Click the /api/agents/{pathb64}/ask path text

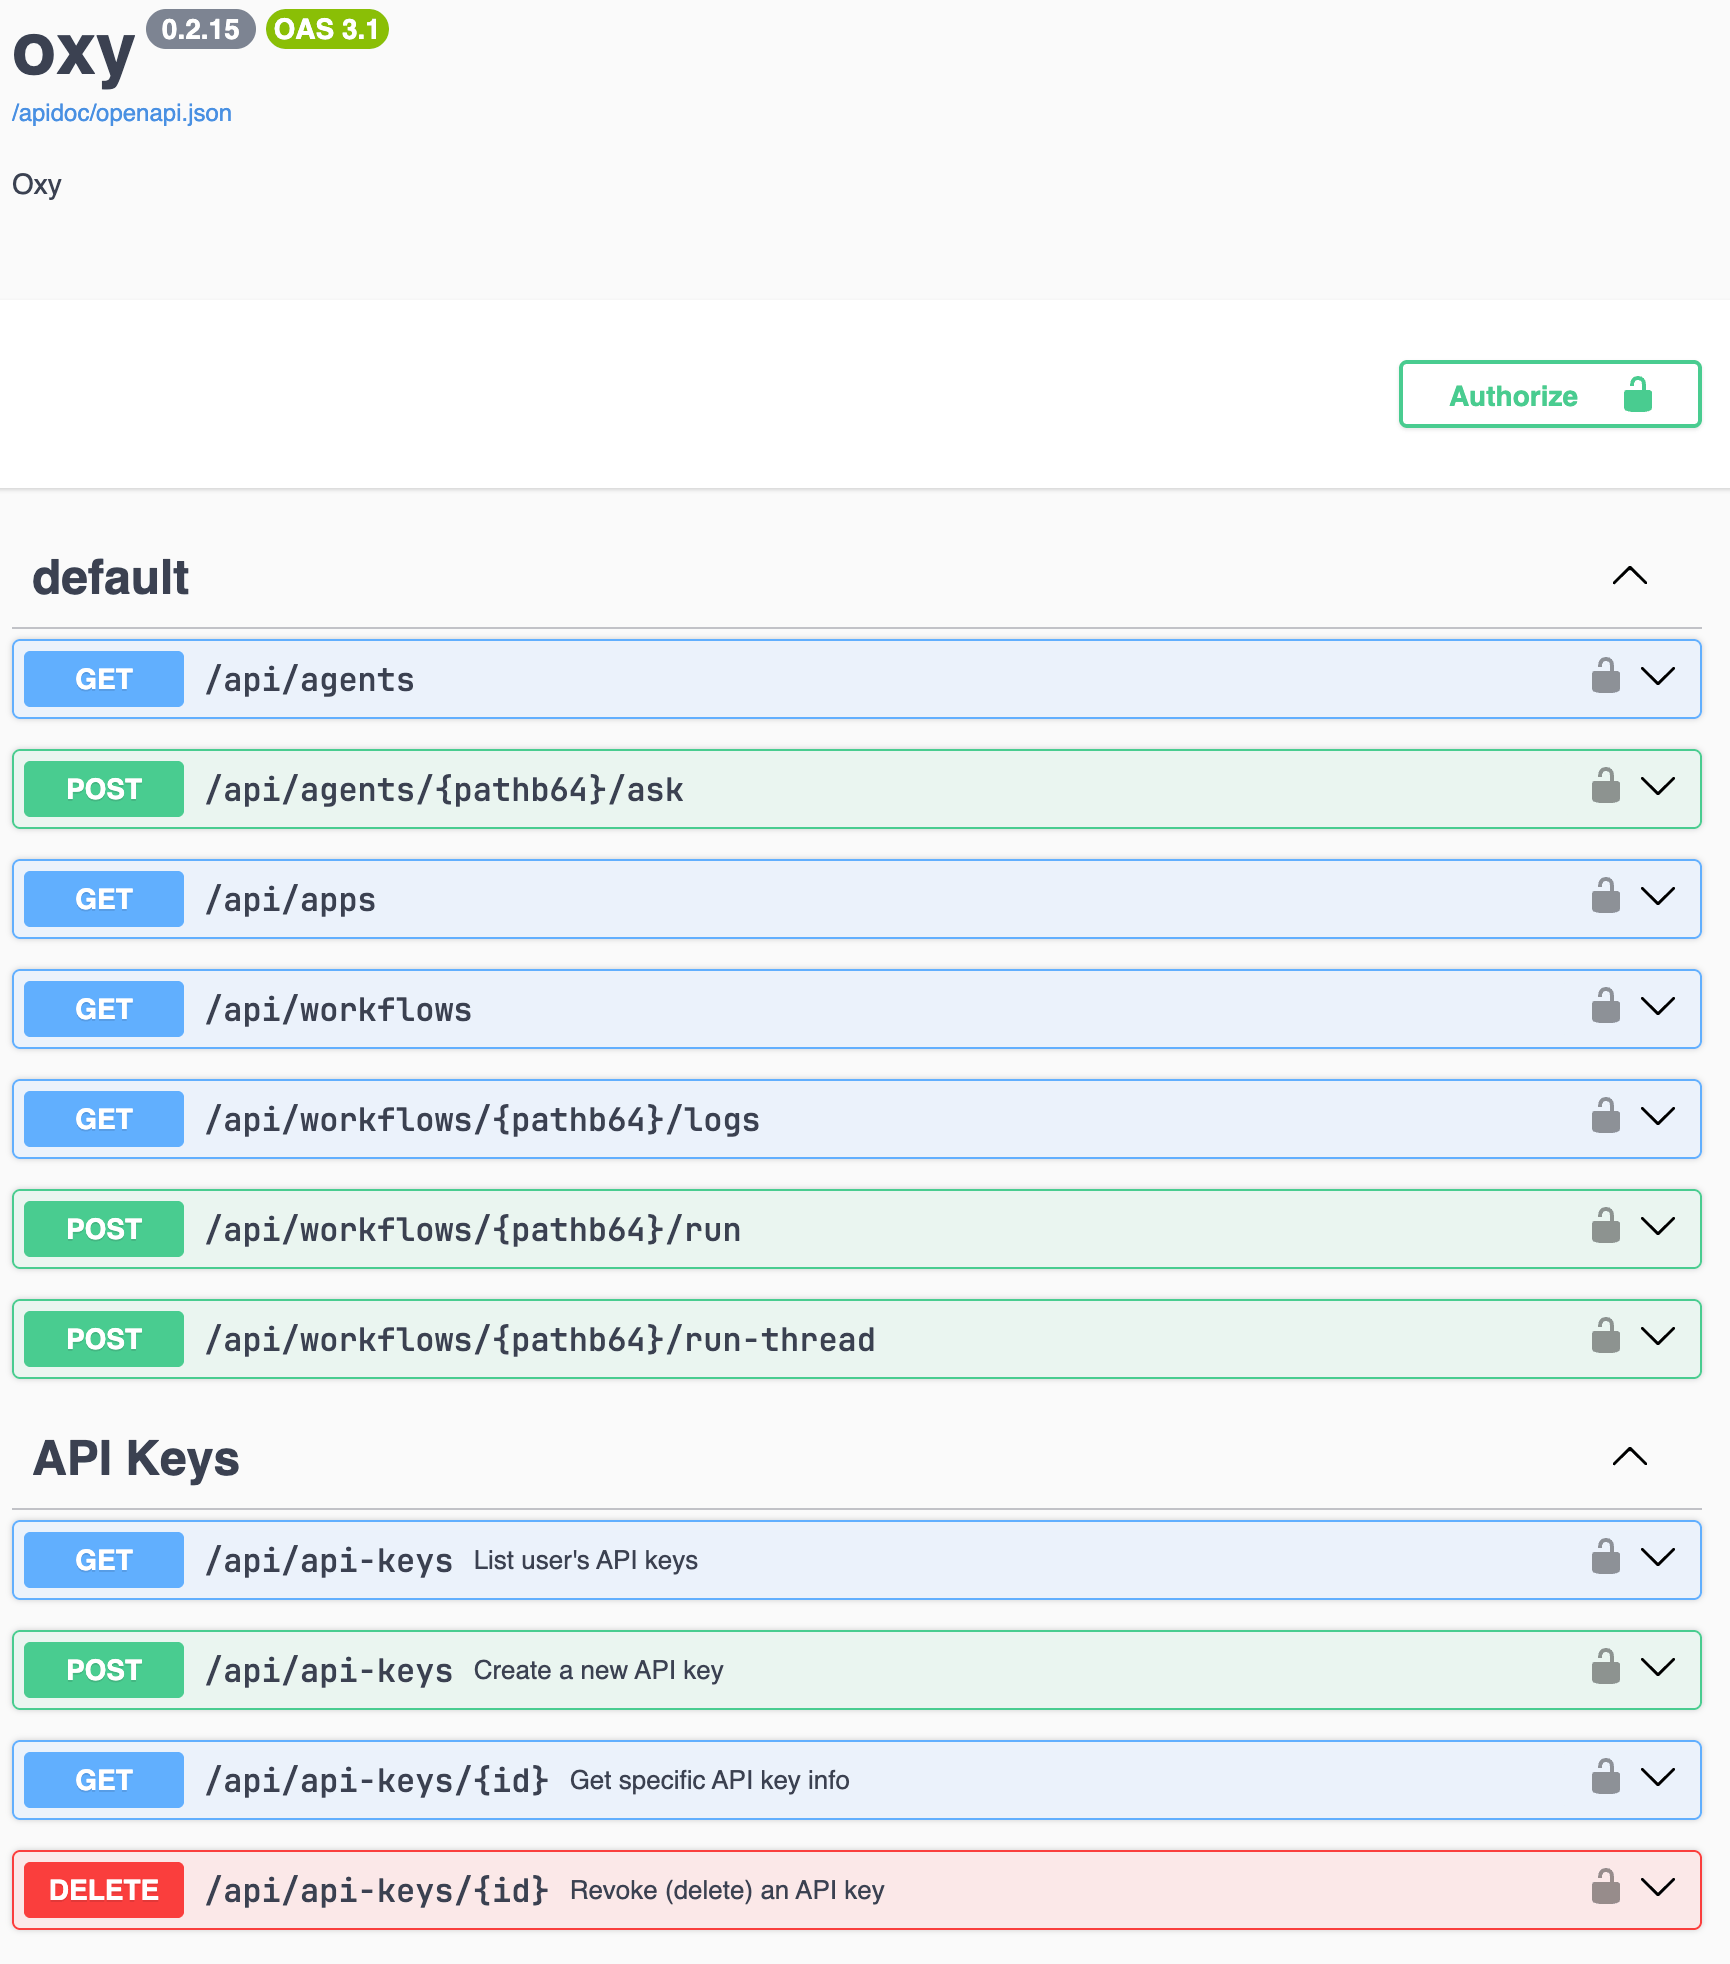[445, 790]
